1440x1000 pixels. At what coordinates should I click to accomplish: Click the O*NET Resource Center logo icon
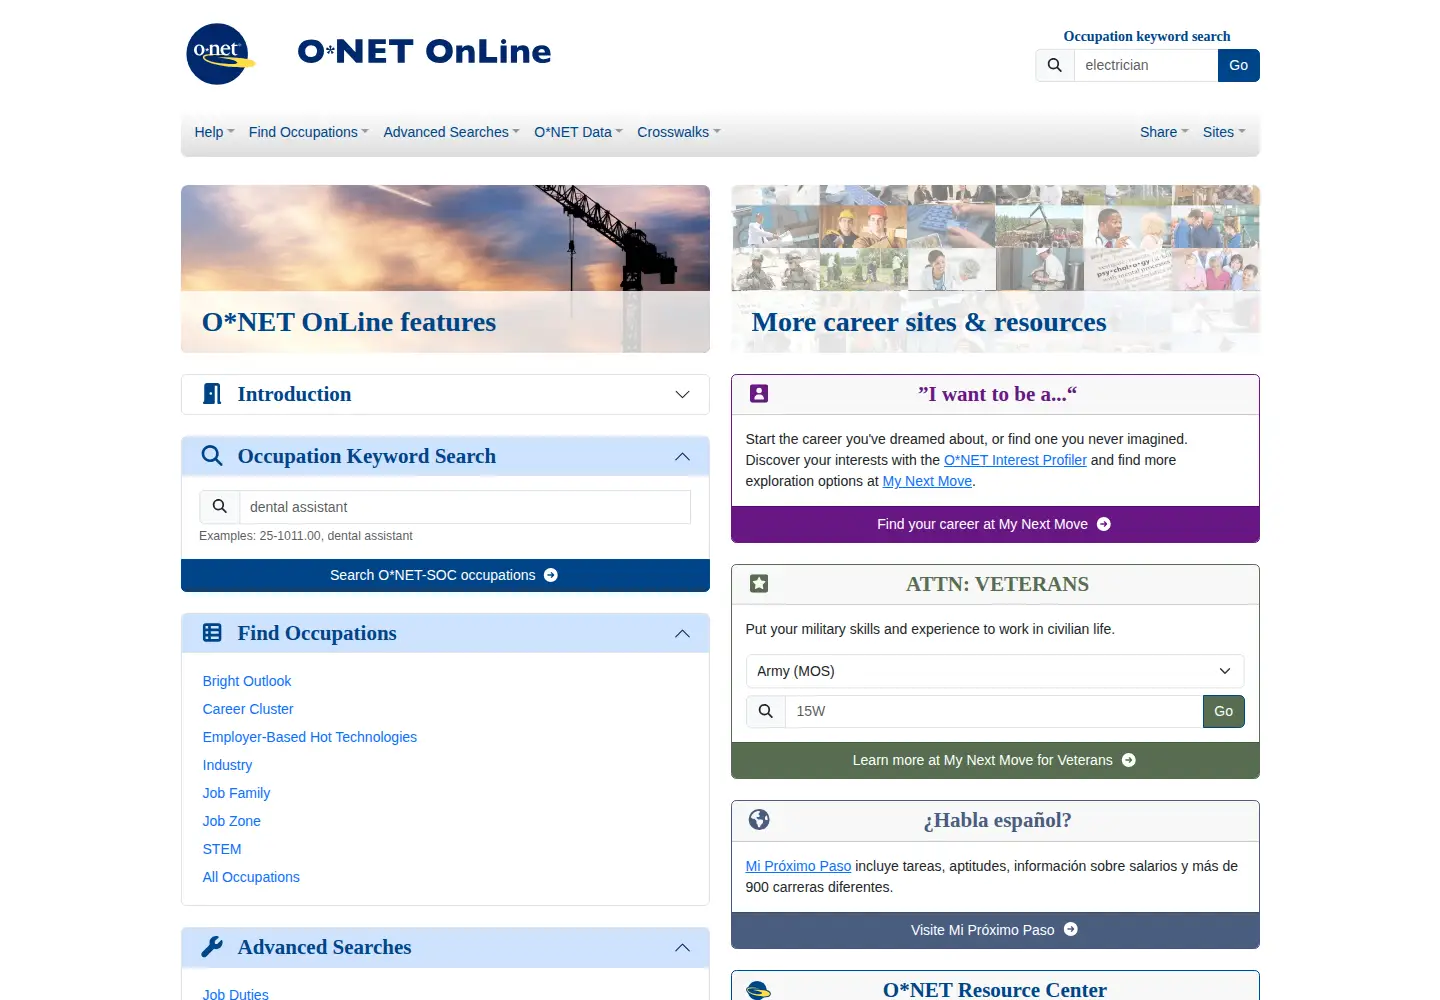click(759, 990)
